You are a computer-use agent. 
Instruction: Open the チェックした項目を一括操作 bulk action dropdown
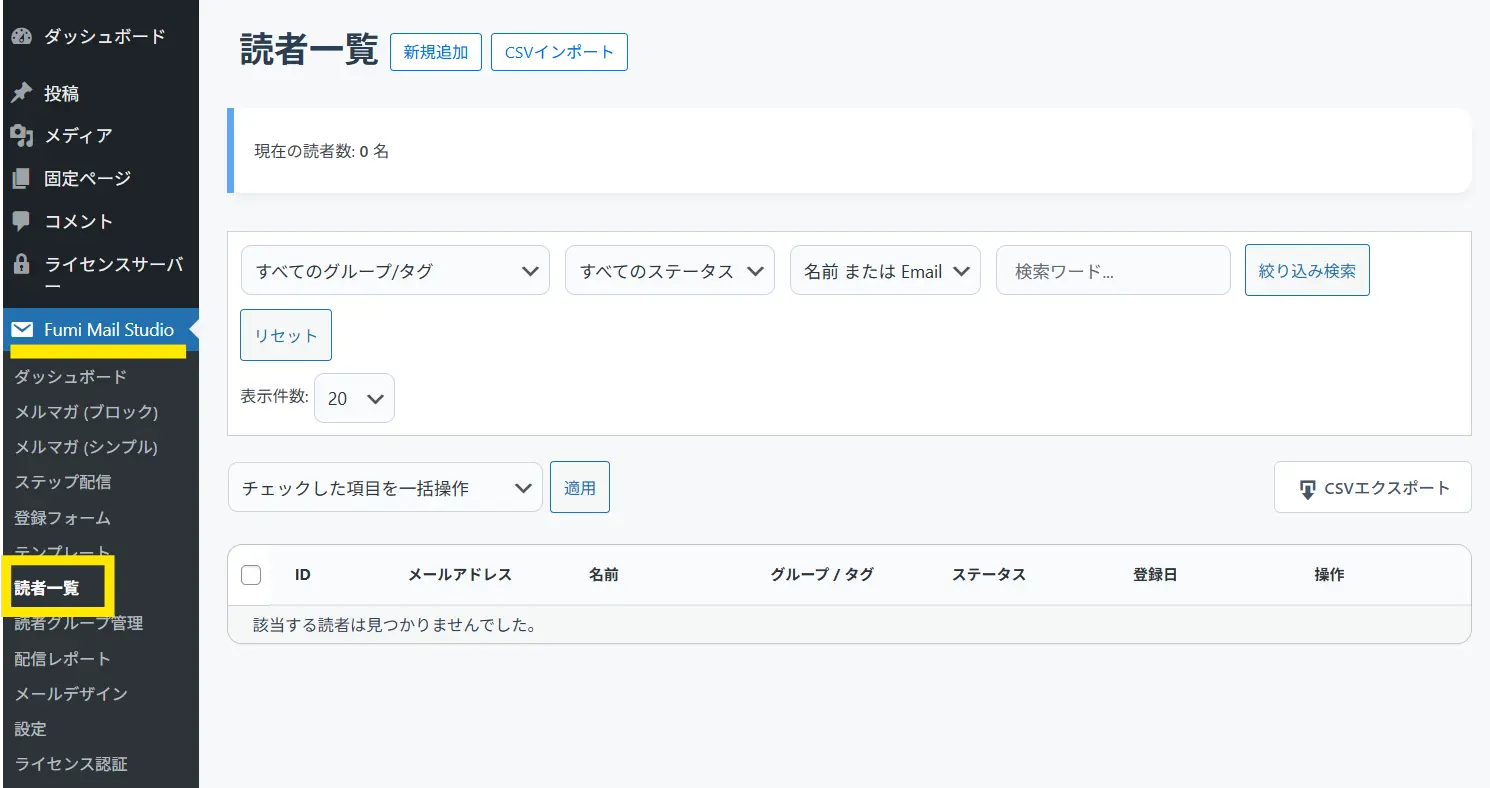coord(385,488)
